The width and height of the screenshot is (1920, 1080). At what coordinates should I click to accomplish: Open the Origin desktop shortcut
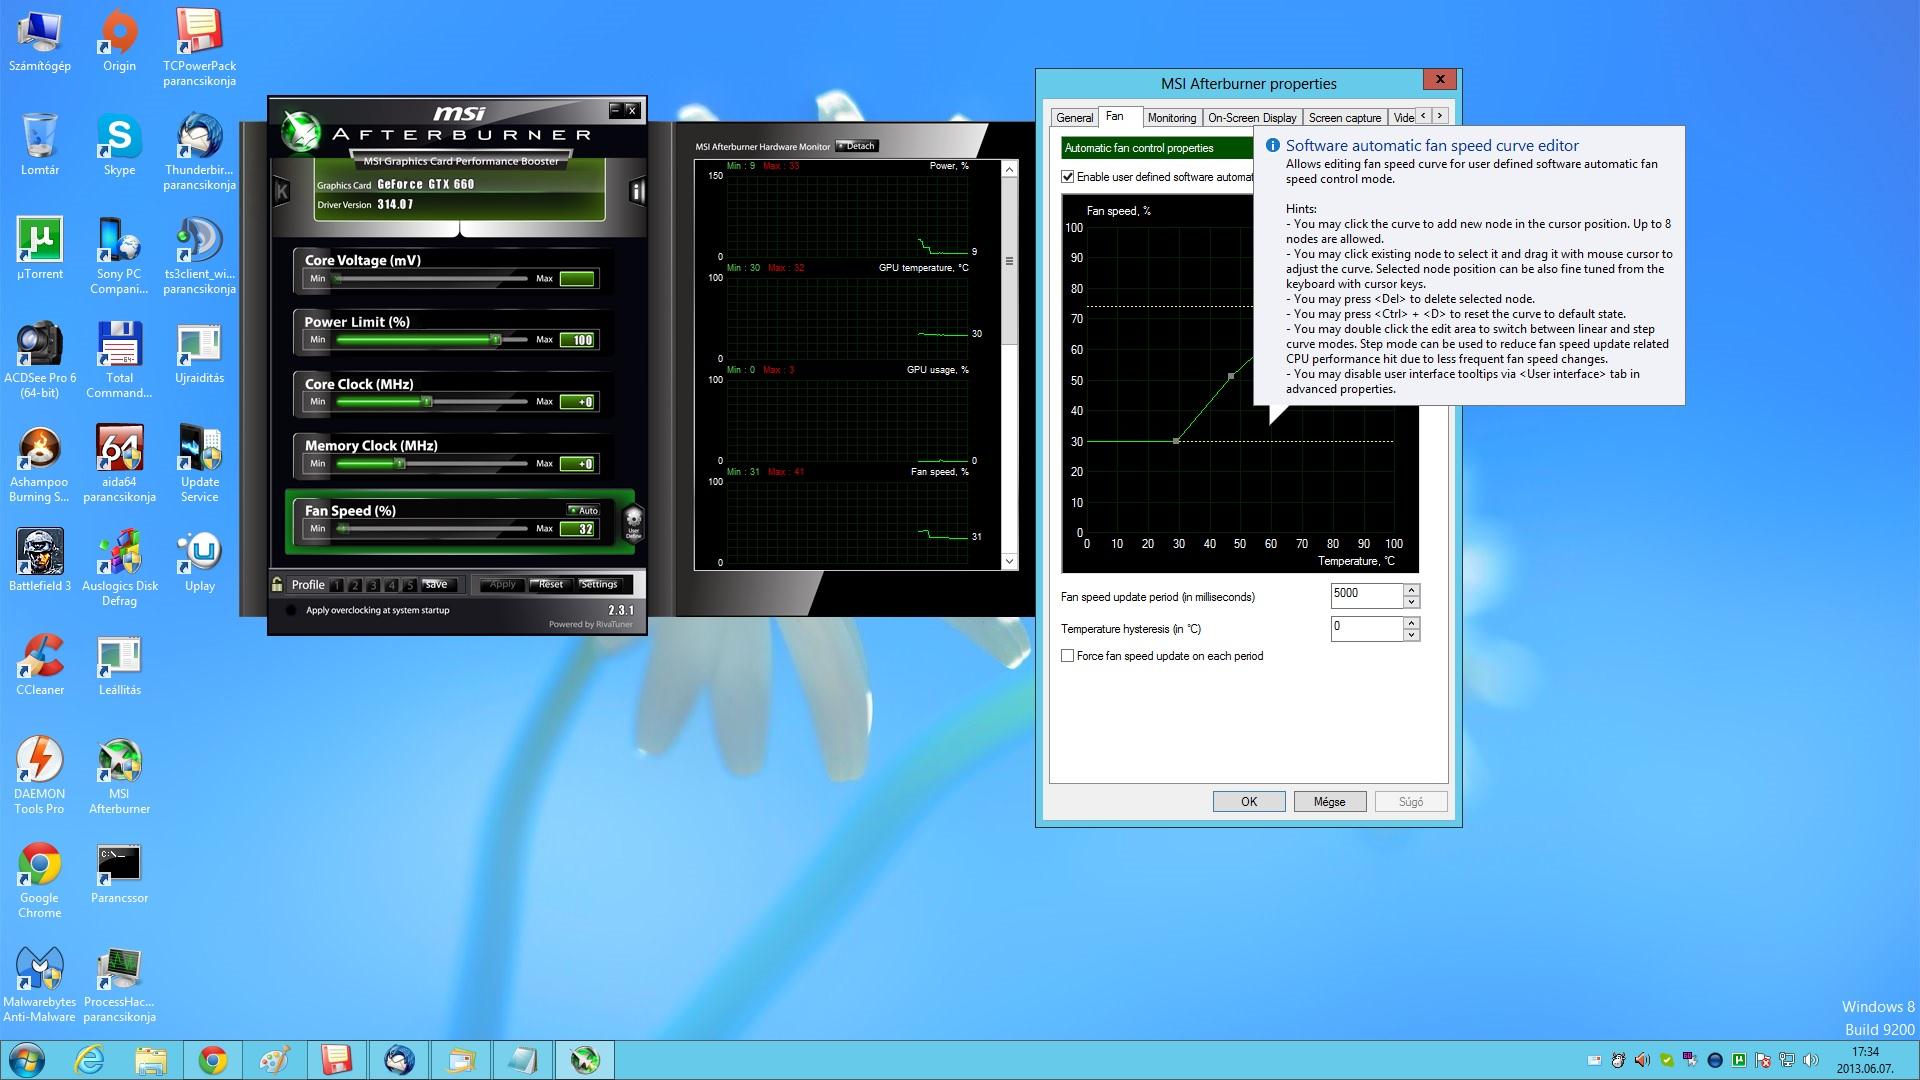(119, 41)
